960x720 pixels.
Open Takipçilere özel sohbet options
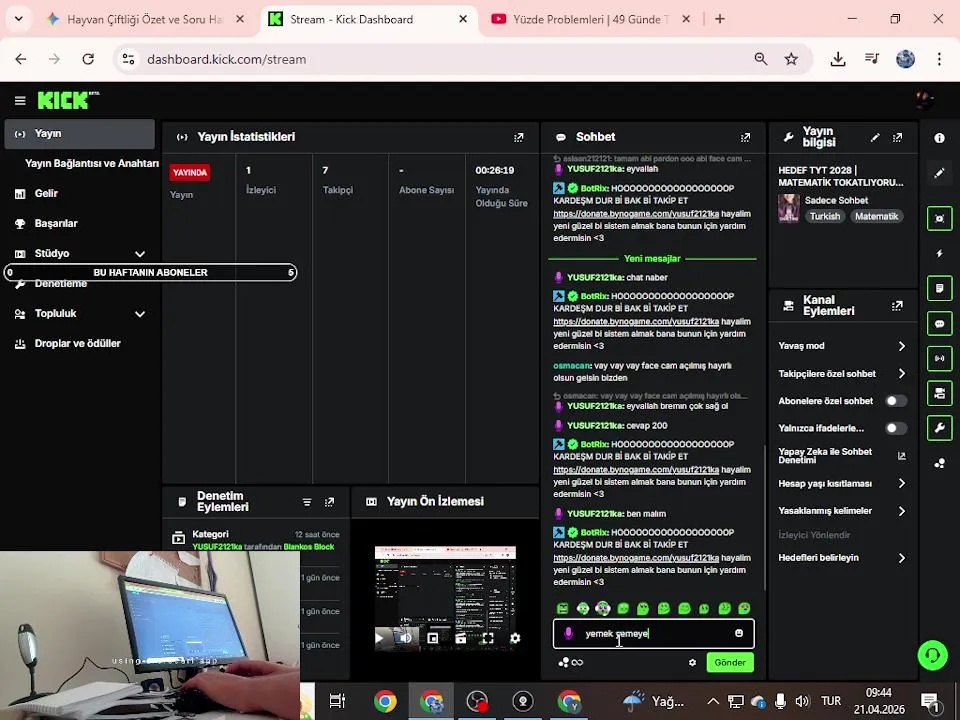point(842,373)
